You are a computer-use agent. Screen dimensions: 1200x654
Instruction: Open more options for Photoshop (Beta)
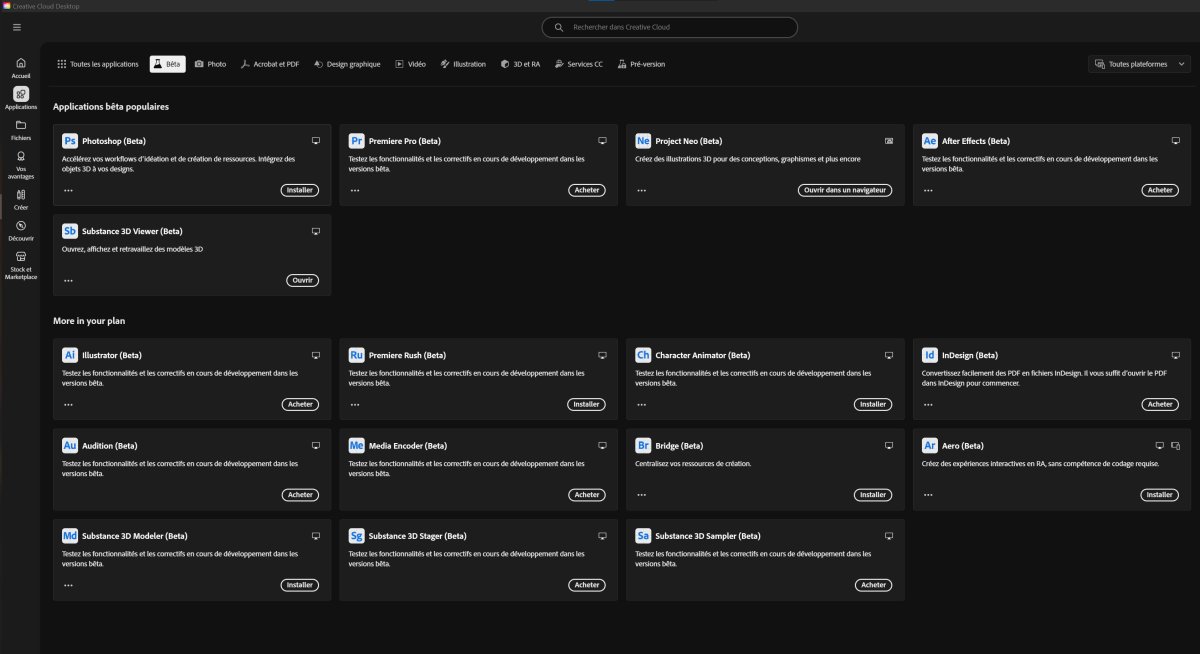pos(68,190)
